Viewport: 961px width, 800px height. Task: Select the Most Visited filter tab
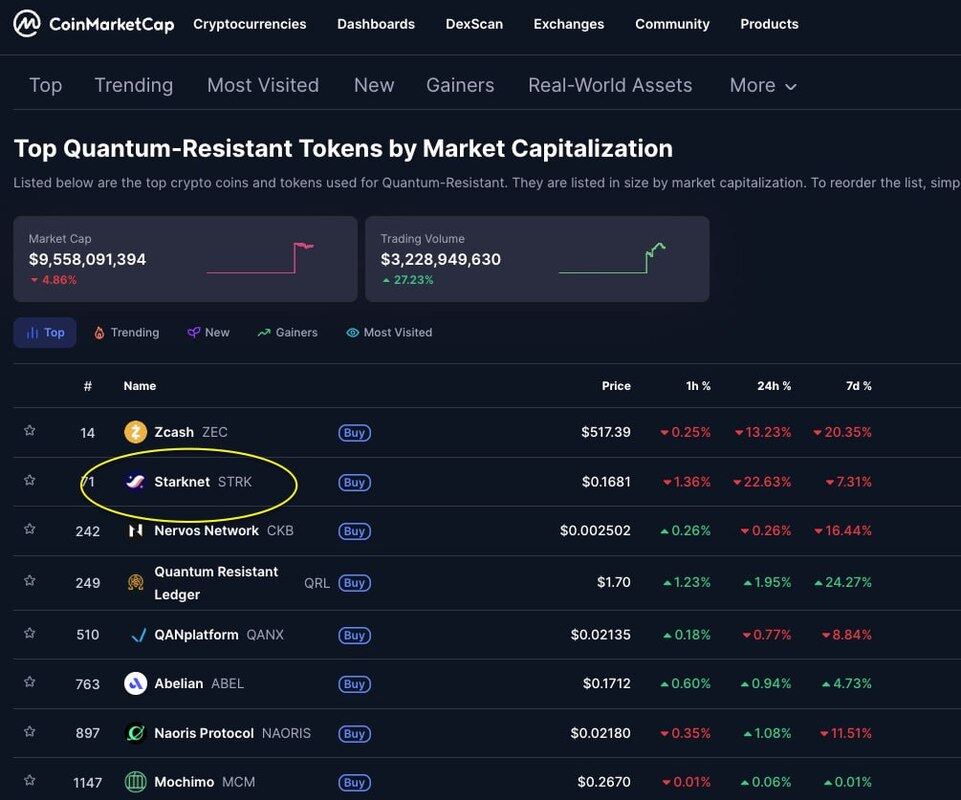pyautogui.click(x=389, y=333)
